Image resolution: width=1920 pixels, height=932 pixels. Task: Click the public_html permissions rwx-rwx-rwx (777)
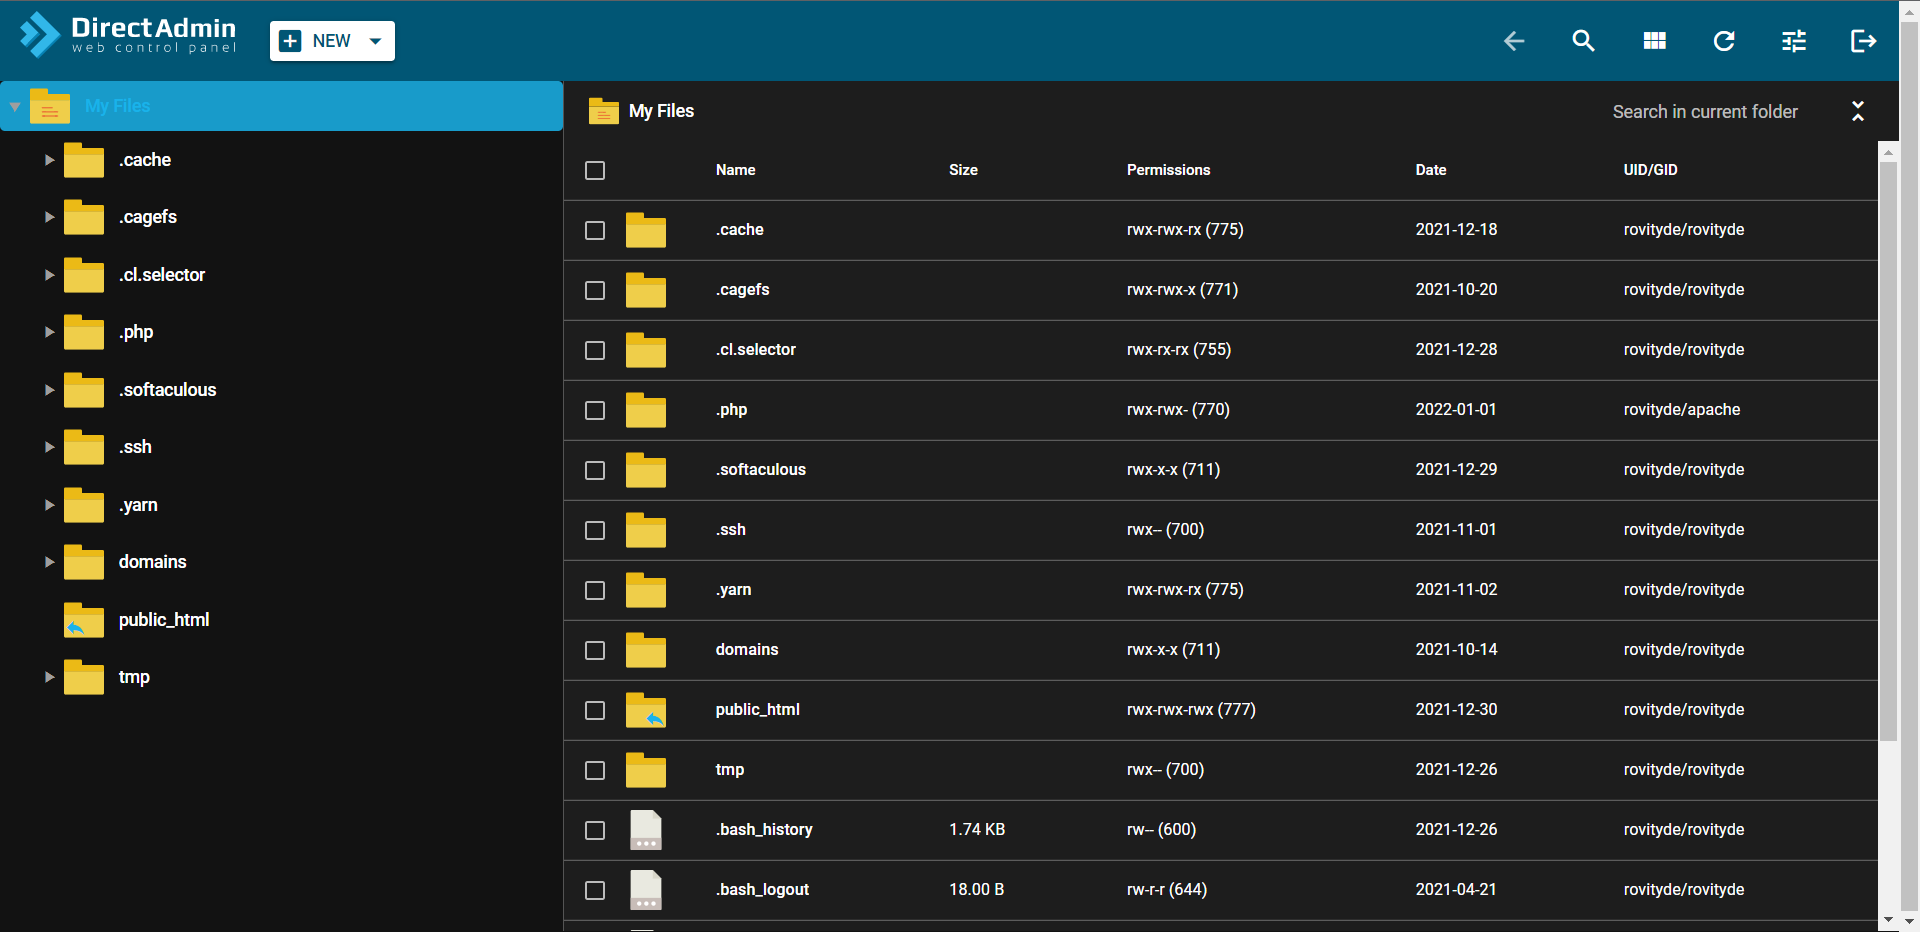[x=1191, y=710]
